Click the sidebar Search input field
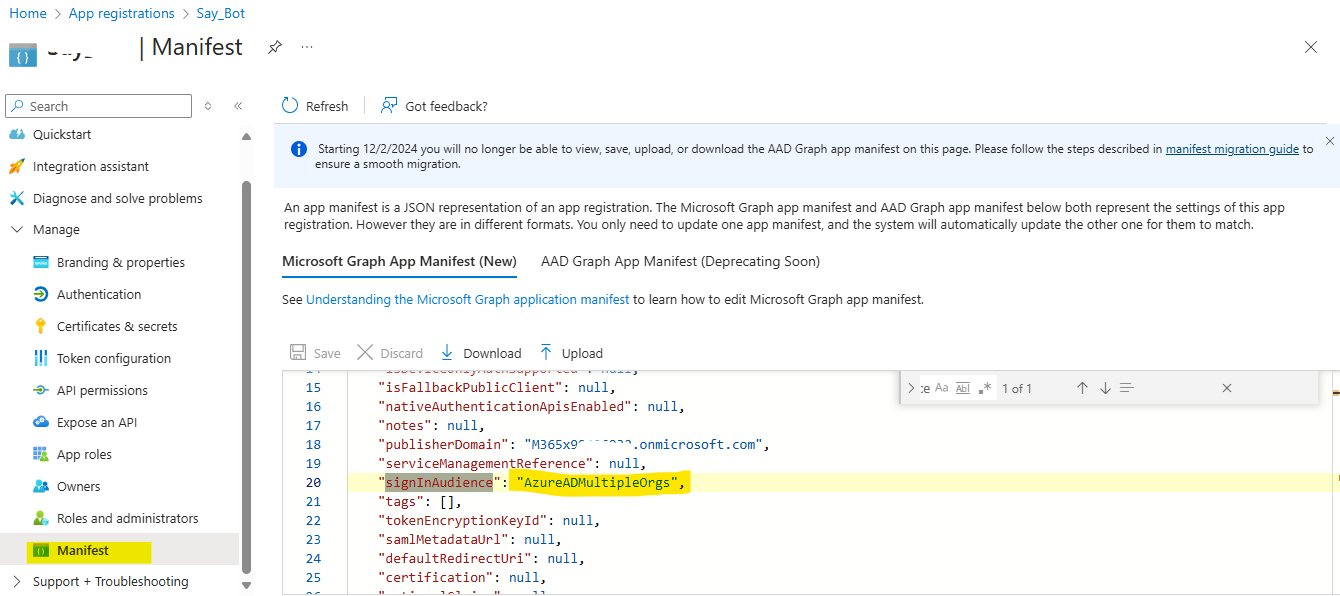1340x596 pixels. [x=98, y=106]
